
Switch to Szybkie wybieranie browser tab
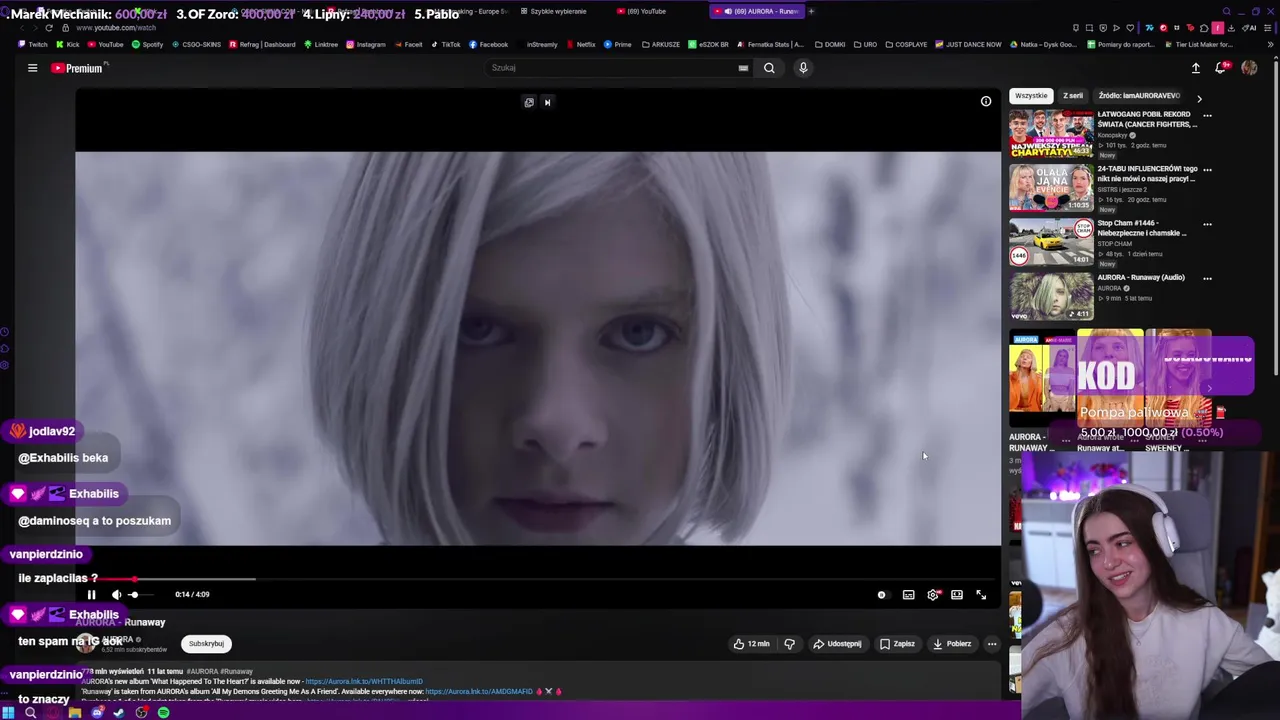point(558,11)
